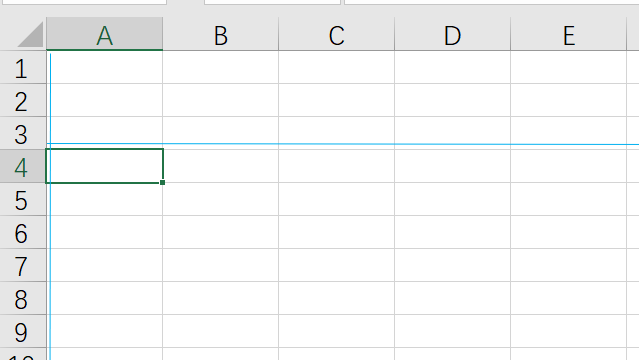Select row 7 header
The height and width of the screenshot is (360, 639).
23,266
